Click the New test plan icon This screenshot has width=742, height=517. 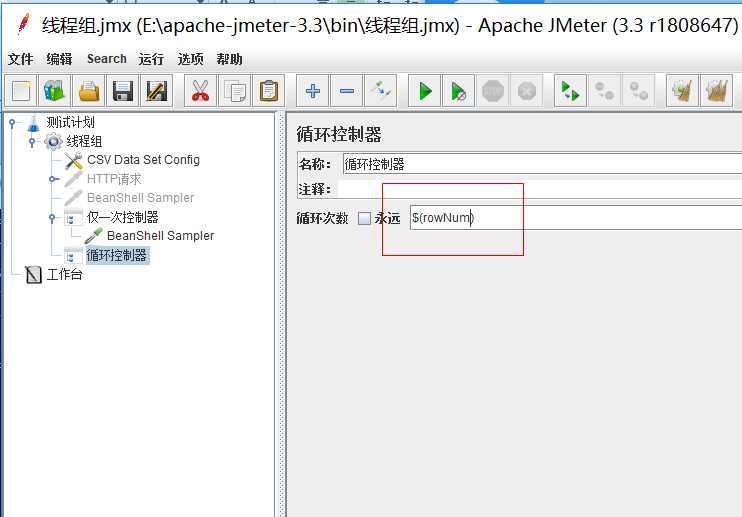[x=21, y=91]
